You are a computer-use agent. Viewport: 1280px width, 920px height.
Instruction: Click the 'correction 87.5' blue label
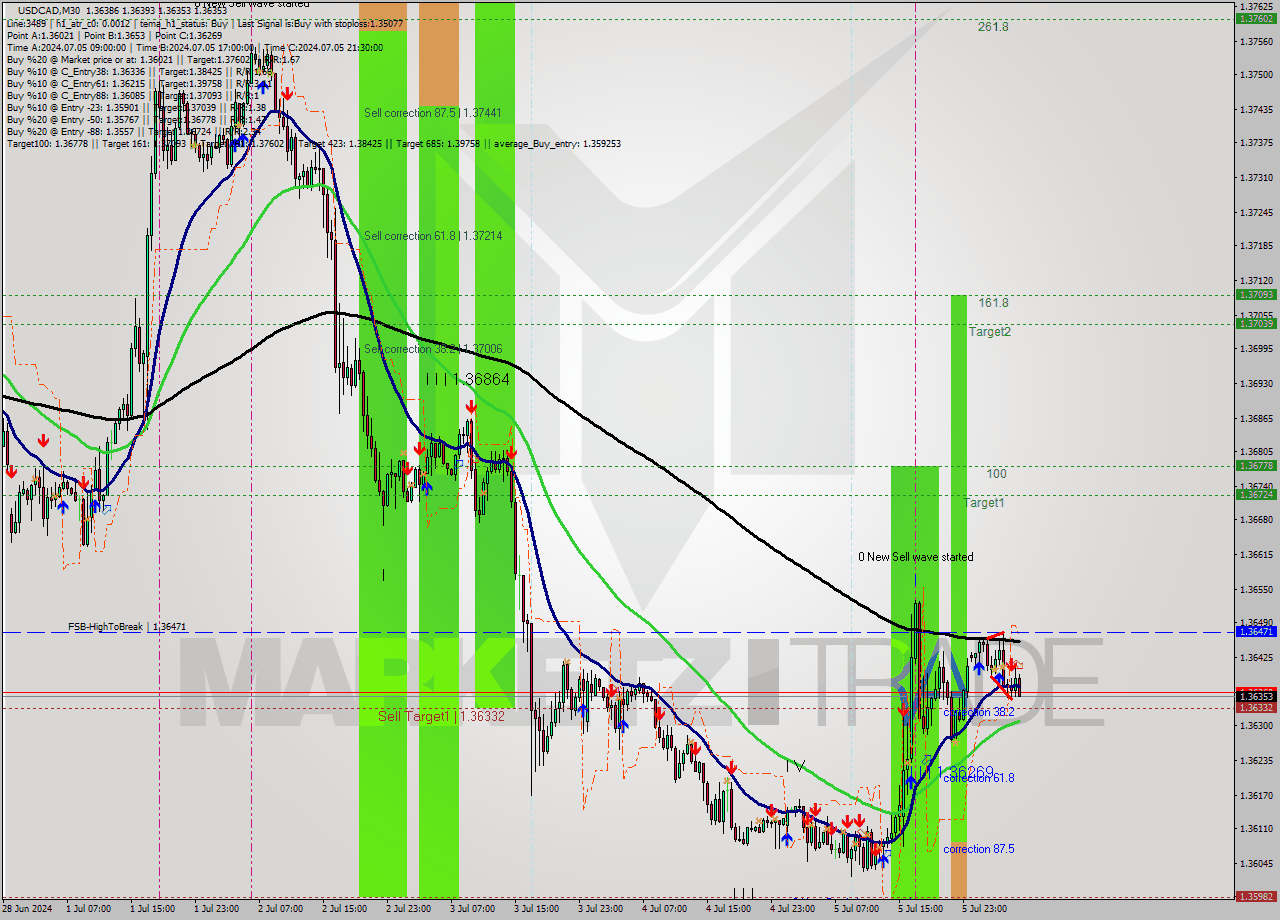tap(979, 848)
